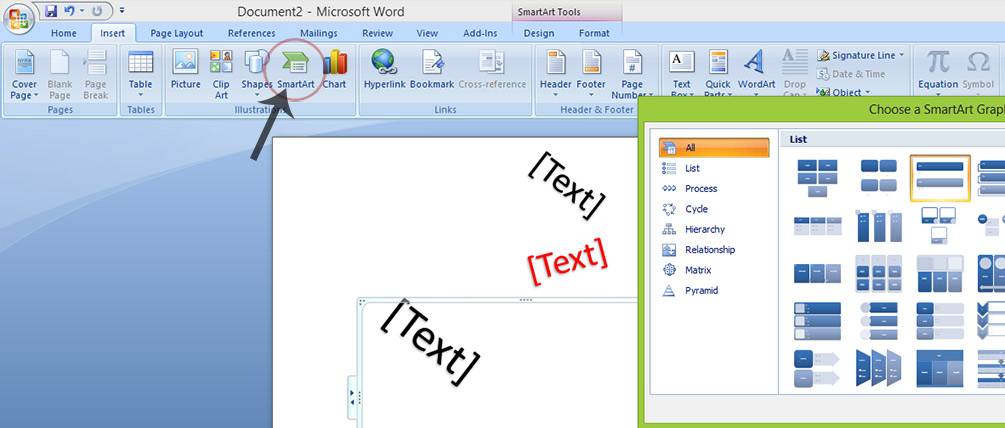Open the Table insert menu
Screen dimensions: 1005x428
pyautogui.click(x=140, y=74)
